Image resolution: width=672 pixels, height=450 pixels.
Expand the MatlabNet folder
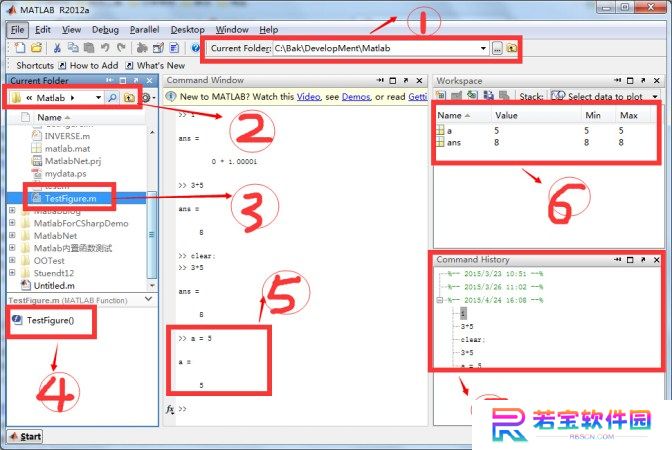12,235
